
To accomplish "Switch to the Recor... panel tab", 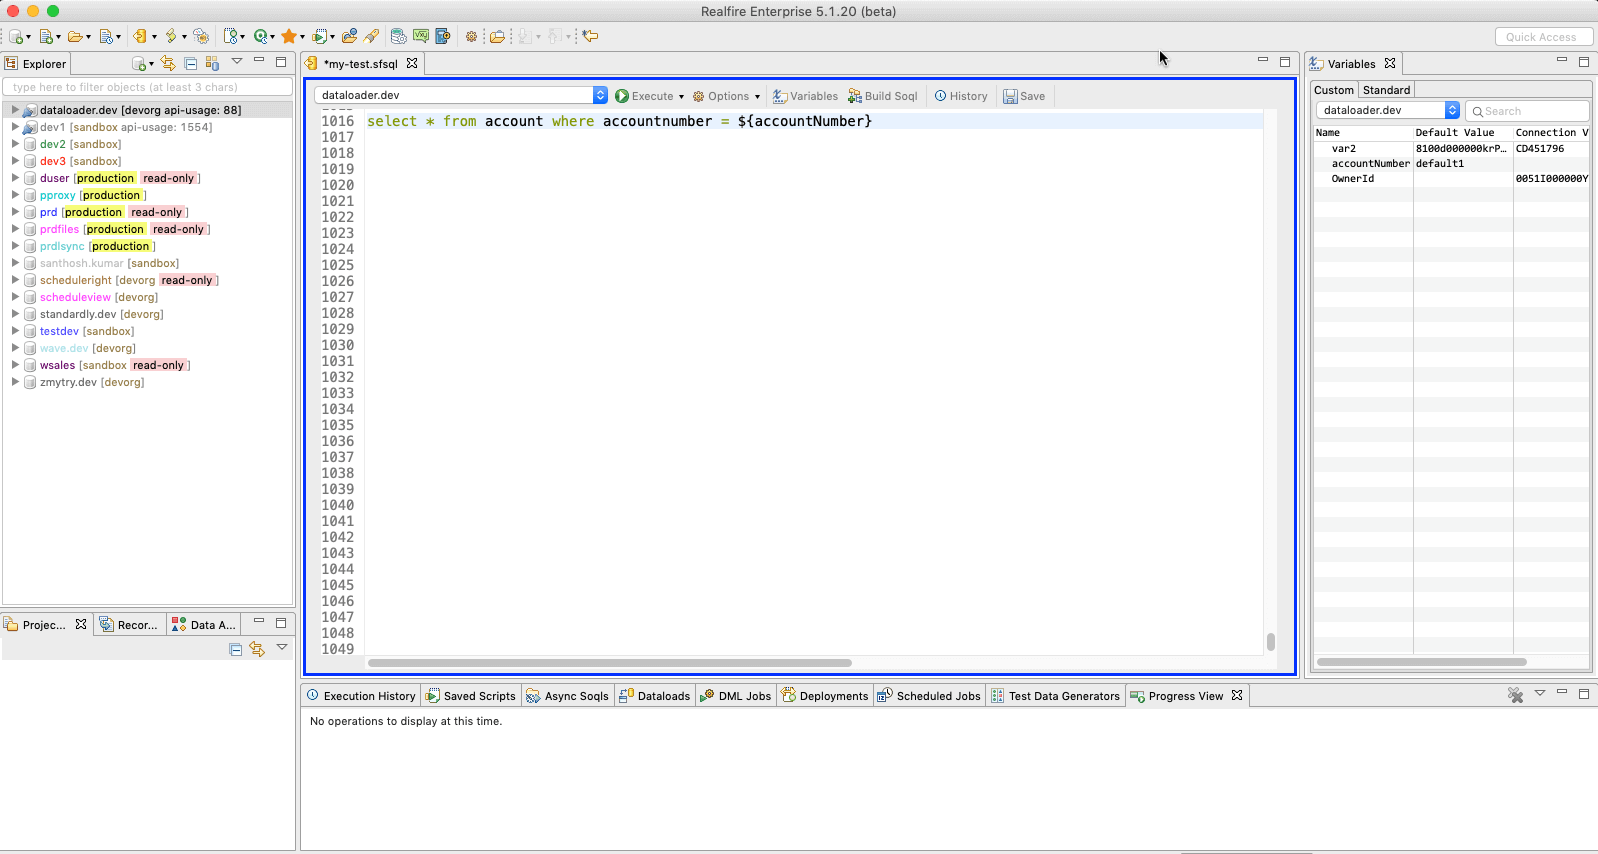I will tap(130, 625).
